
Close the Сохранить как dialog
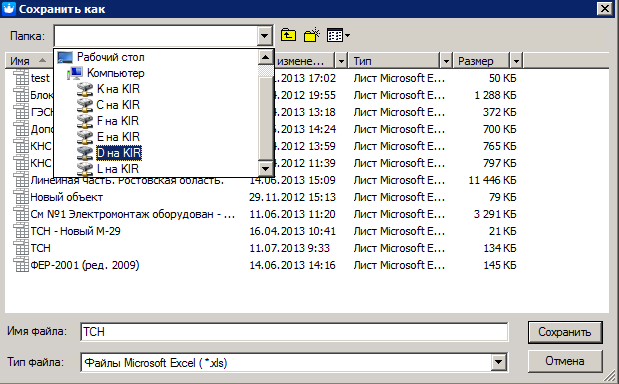pos(604,8)
